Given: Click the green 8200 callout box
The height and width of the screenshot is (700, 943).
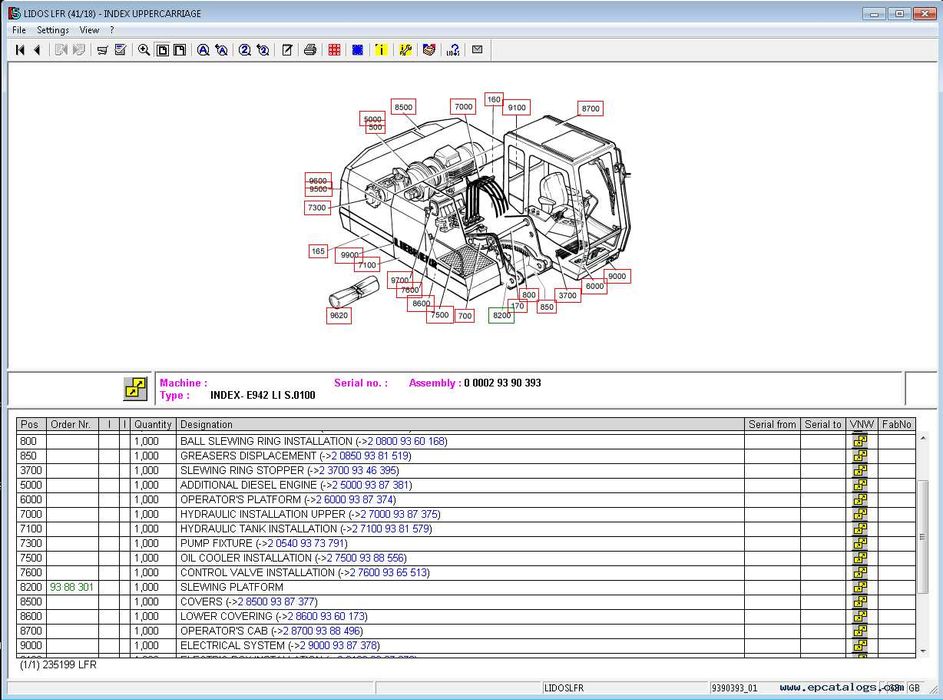Looking at the screenshot, I should point(501,315).
